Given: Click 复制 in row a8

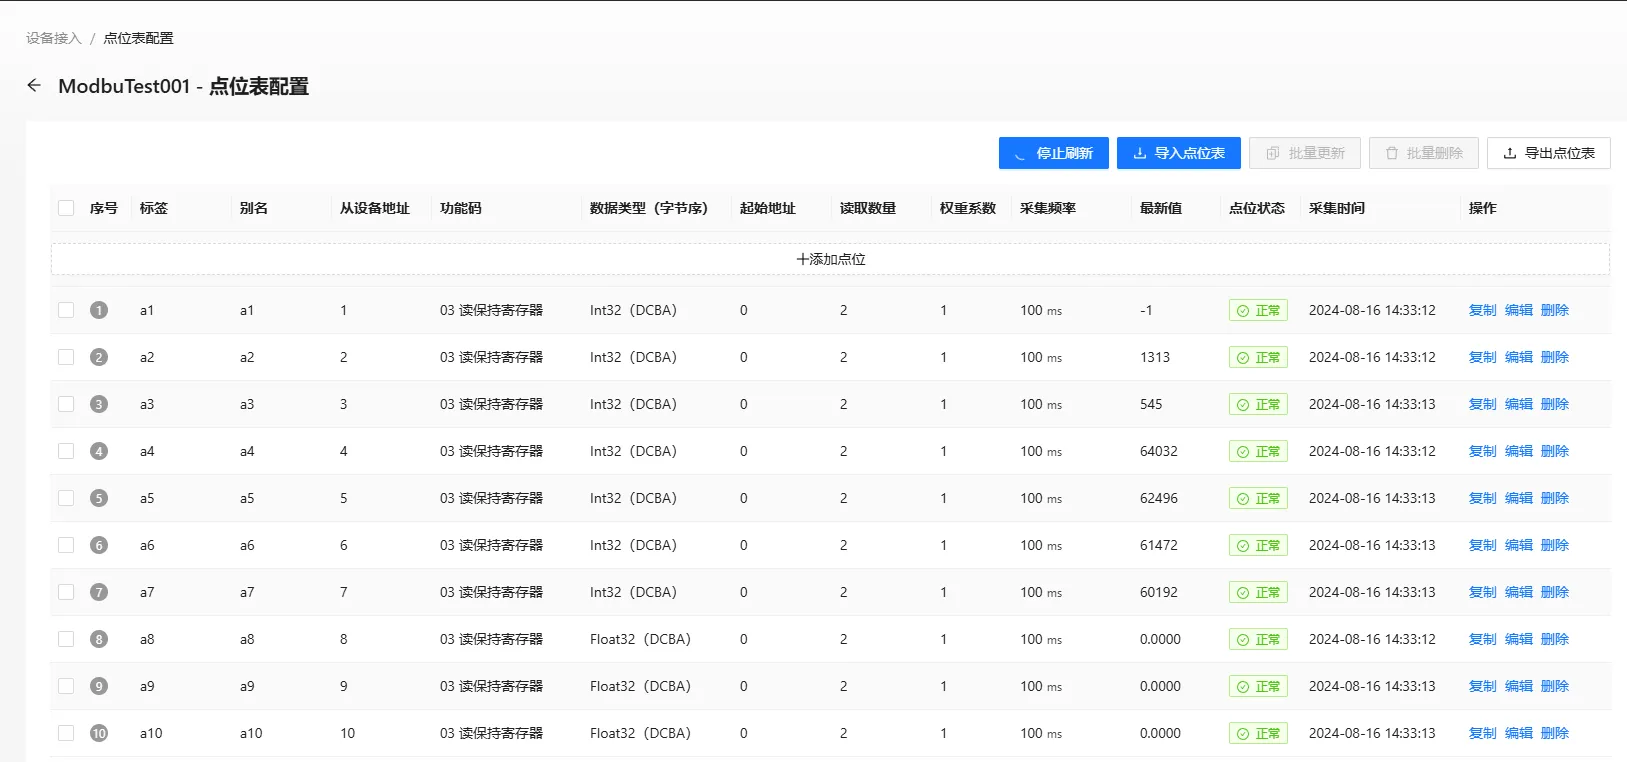Looking at the screenshot, I should (1482, 639).
